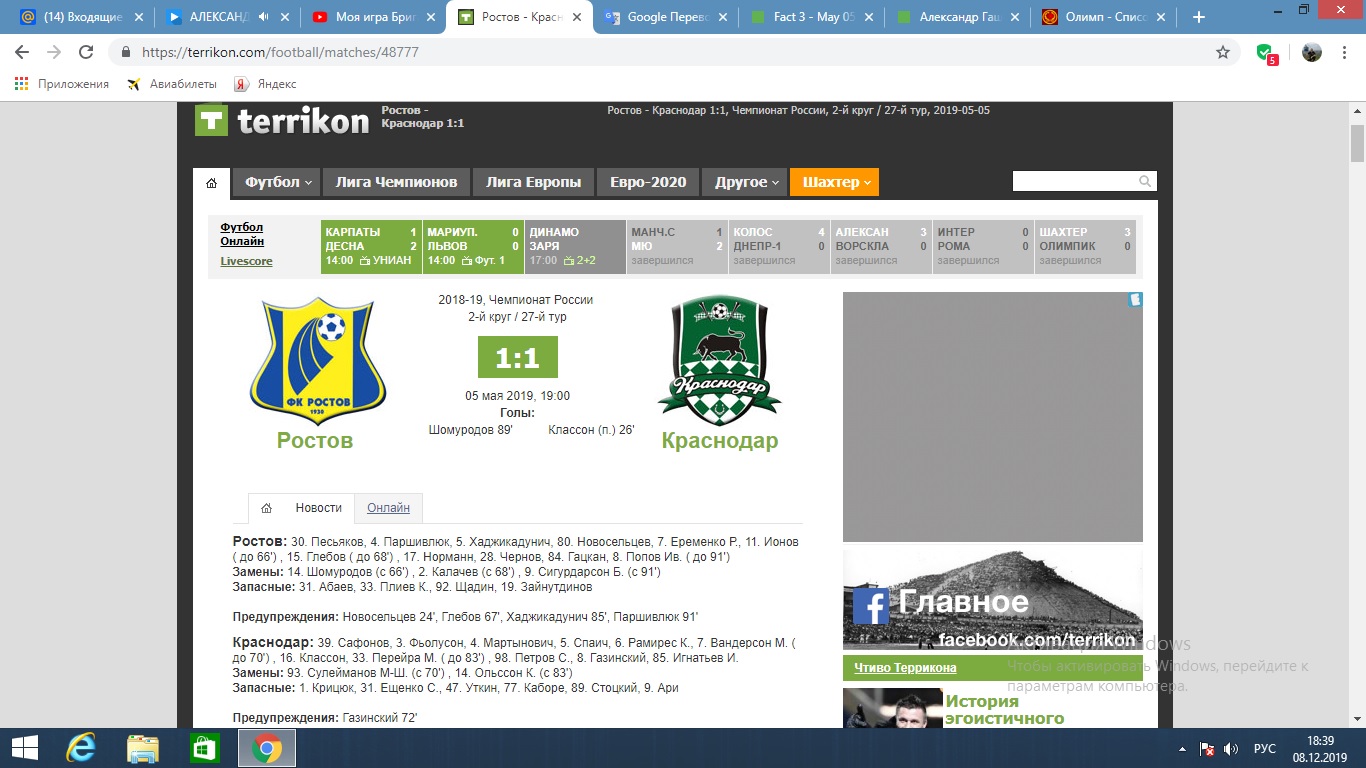Open the Чтиво Террикона link
Screen dimensions: 1366x768
pyautogui.click(x=904, y=667)
